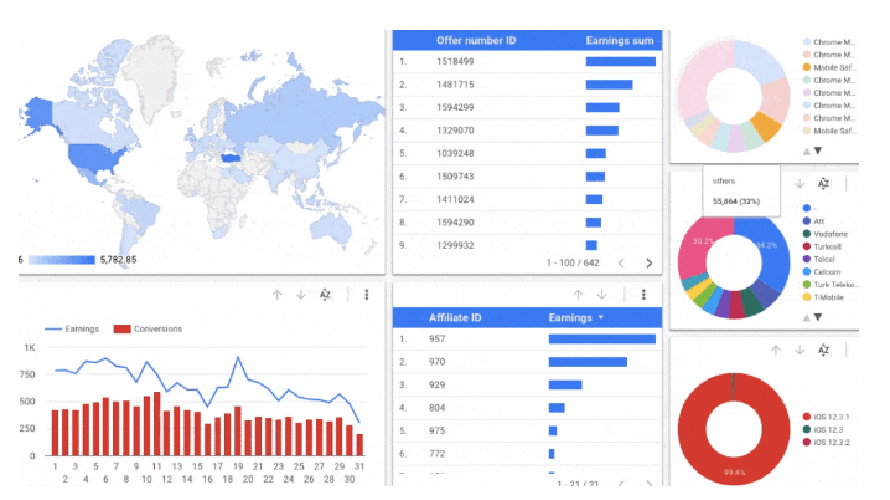Image resolution: width=890 pixels, height=500 pixels.
Task: Click drill-down arrow above iOS version donut
Action: [x=799, y=350]
